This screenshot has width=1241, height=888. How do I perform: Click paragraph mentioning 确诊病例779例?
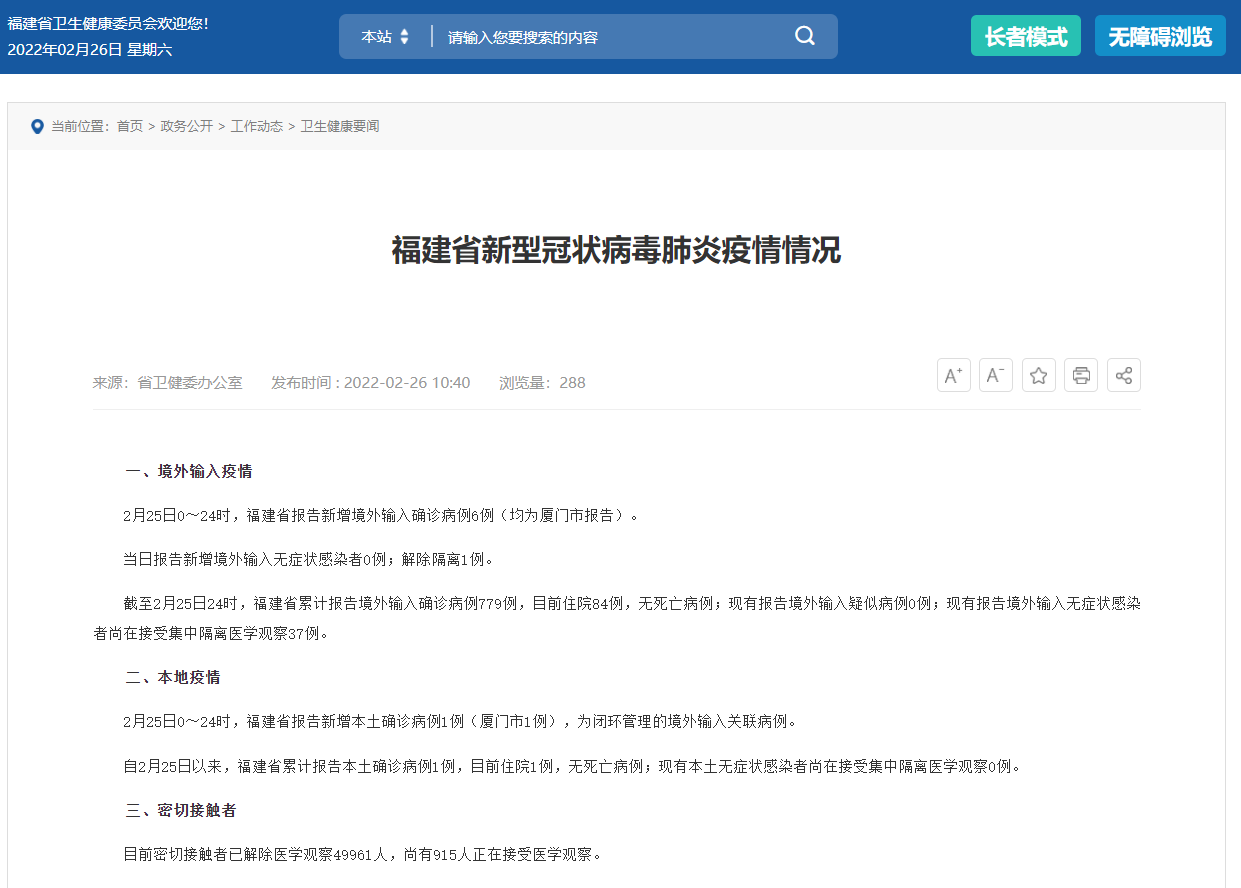click(617, 618)
